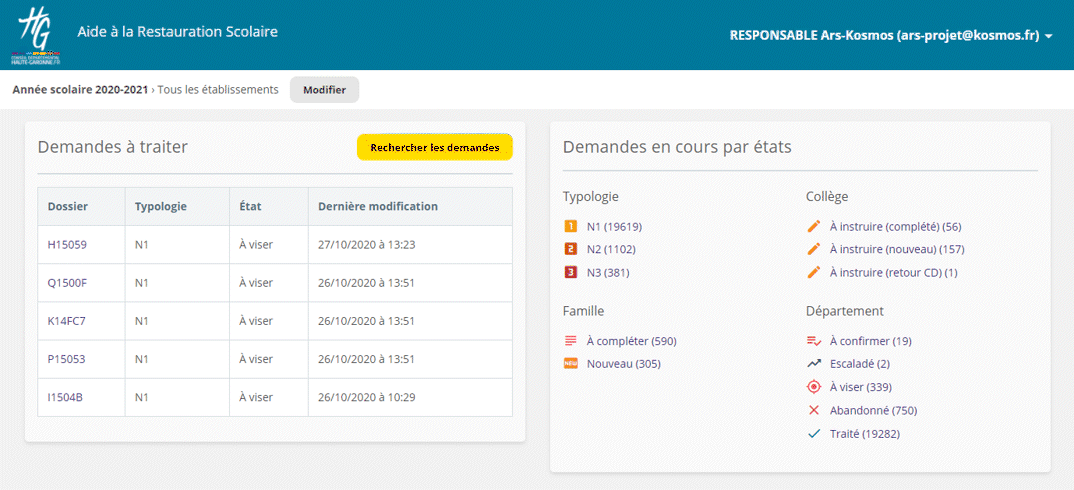Select À instruire (nouveau) (157) filter
The height and width of the screenshot is (490, 1074).
click(896, 250)
